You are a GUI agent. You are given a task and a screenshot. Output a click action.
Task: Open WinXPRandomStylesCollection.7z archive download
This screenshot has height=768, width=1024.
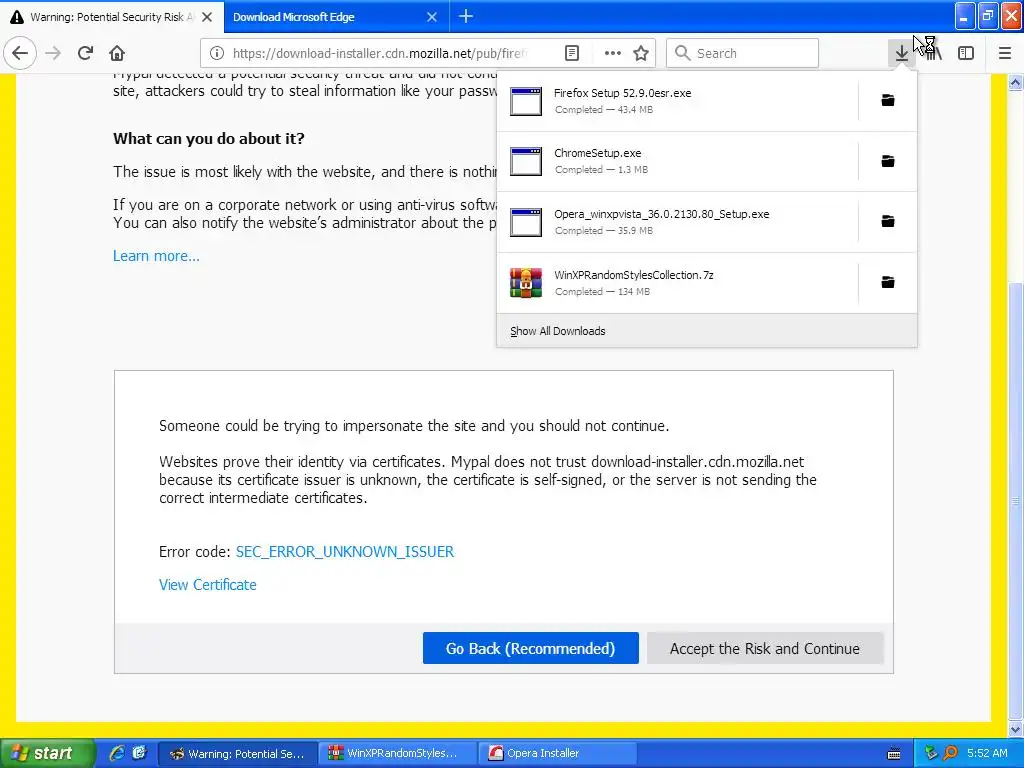pyautogui.click(x=677, y=283)
